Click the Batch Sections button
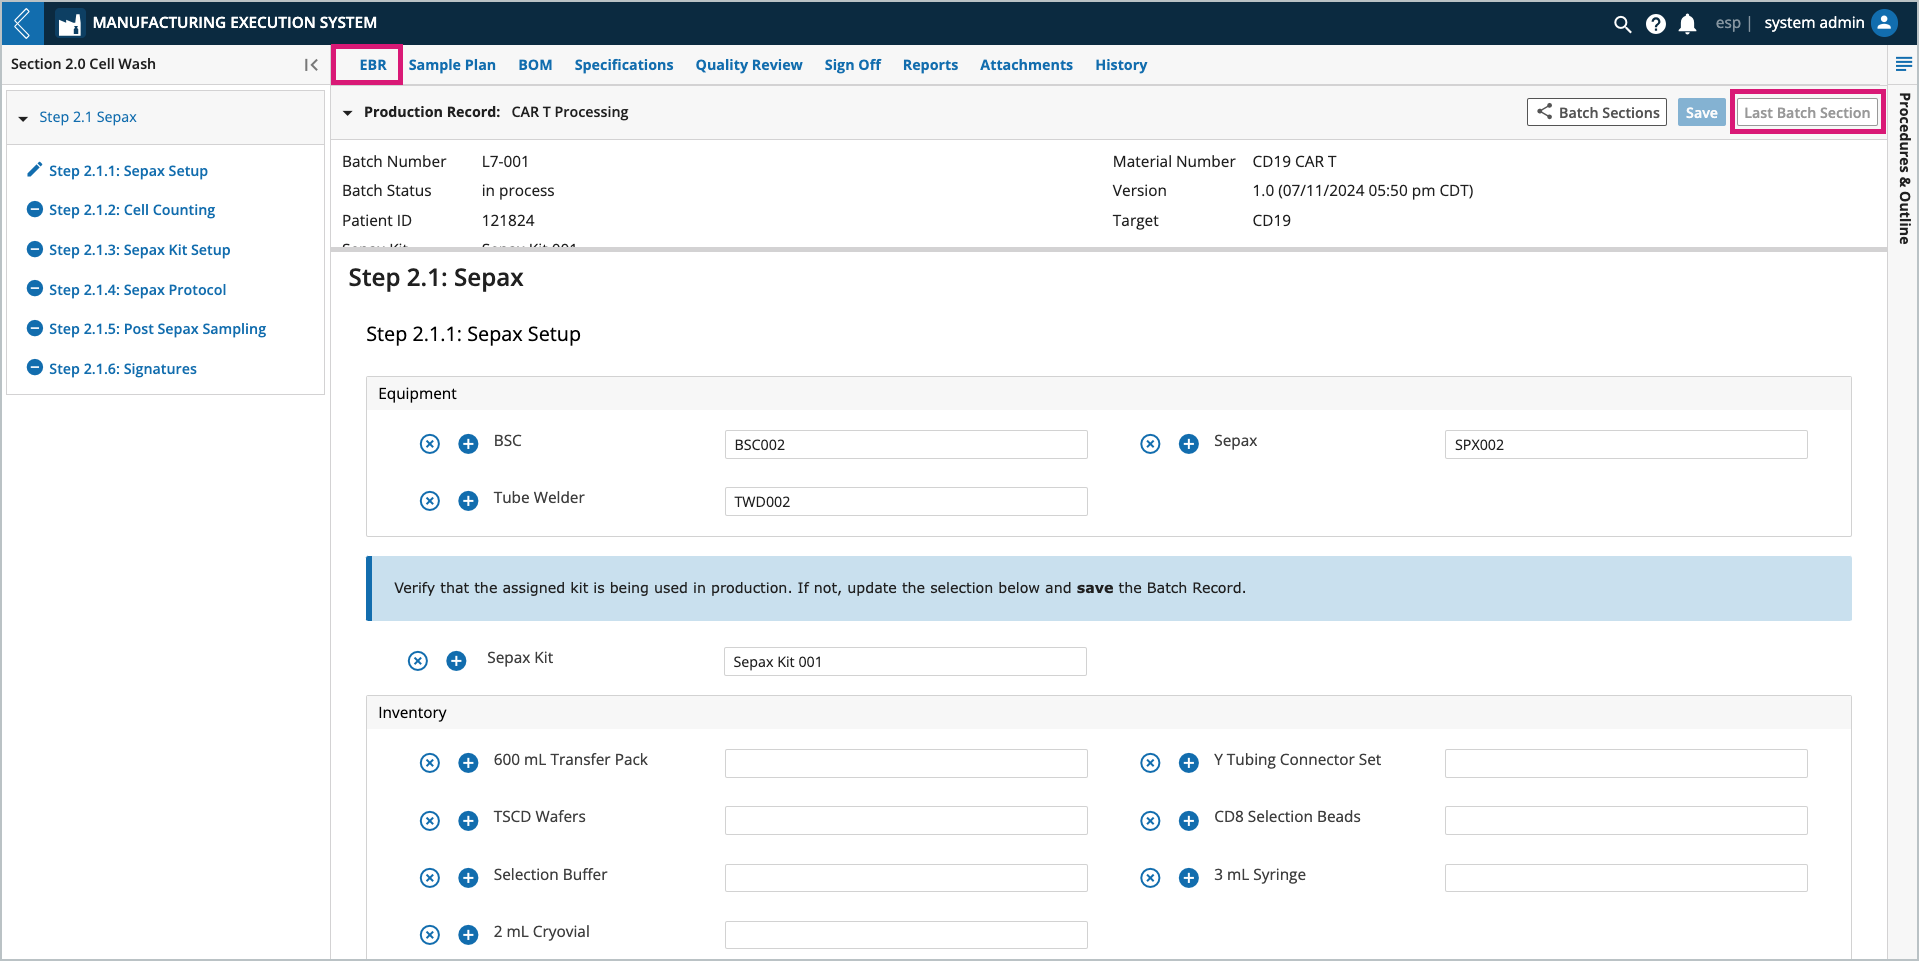 pos(1597,112)
